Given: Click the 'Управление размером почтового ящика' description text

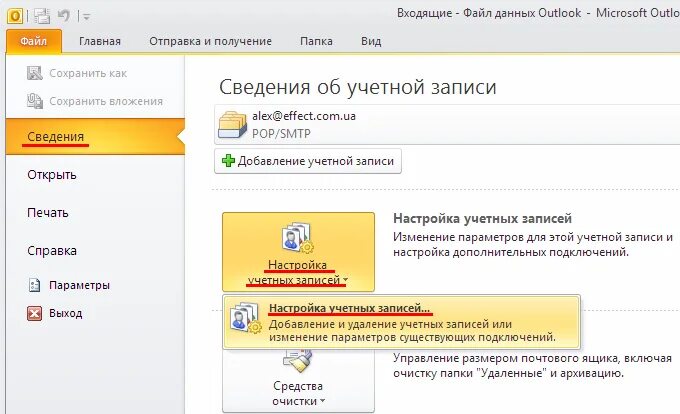Looking at the screenshot, I should [532, 365].
